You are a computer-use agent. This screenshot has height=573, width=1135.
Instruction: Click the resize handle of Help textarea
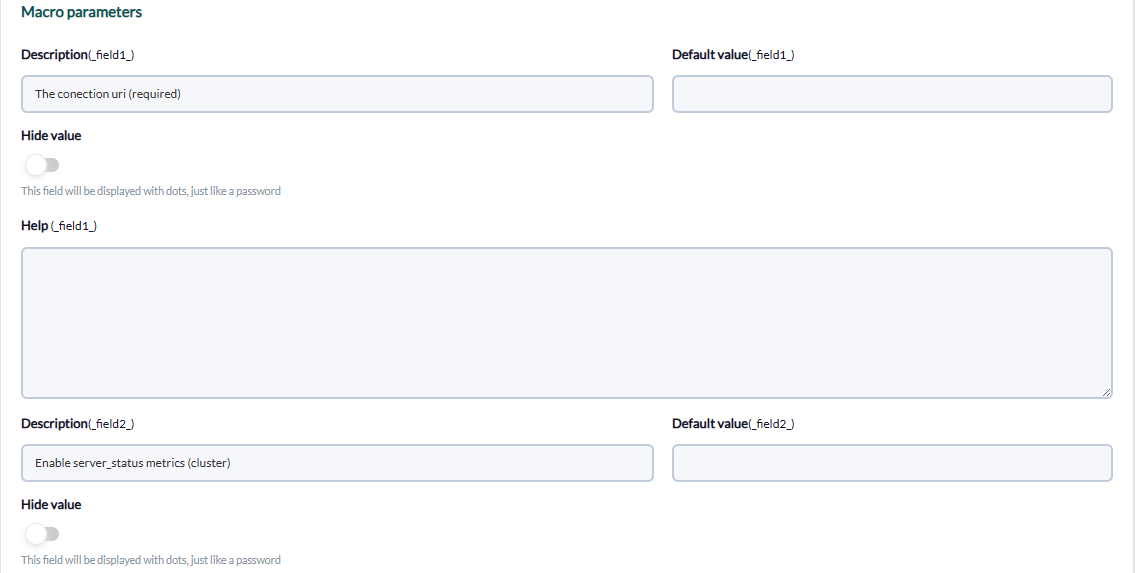click(x=1106, y=392)
